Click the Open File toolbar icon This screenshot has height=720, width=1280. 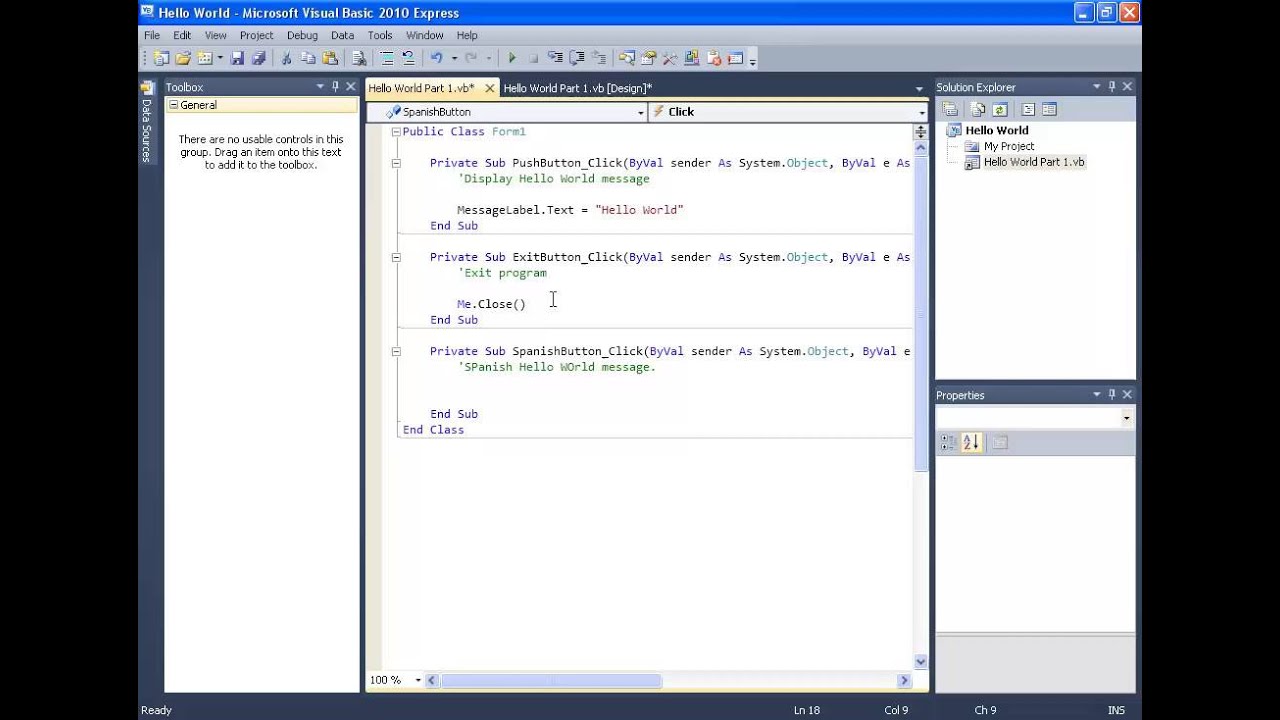(x=183, y=58)
